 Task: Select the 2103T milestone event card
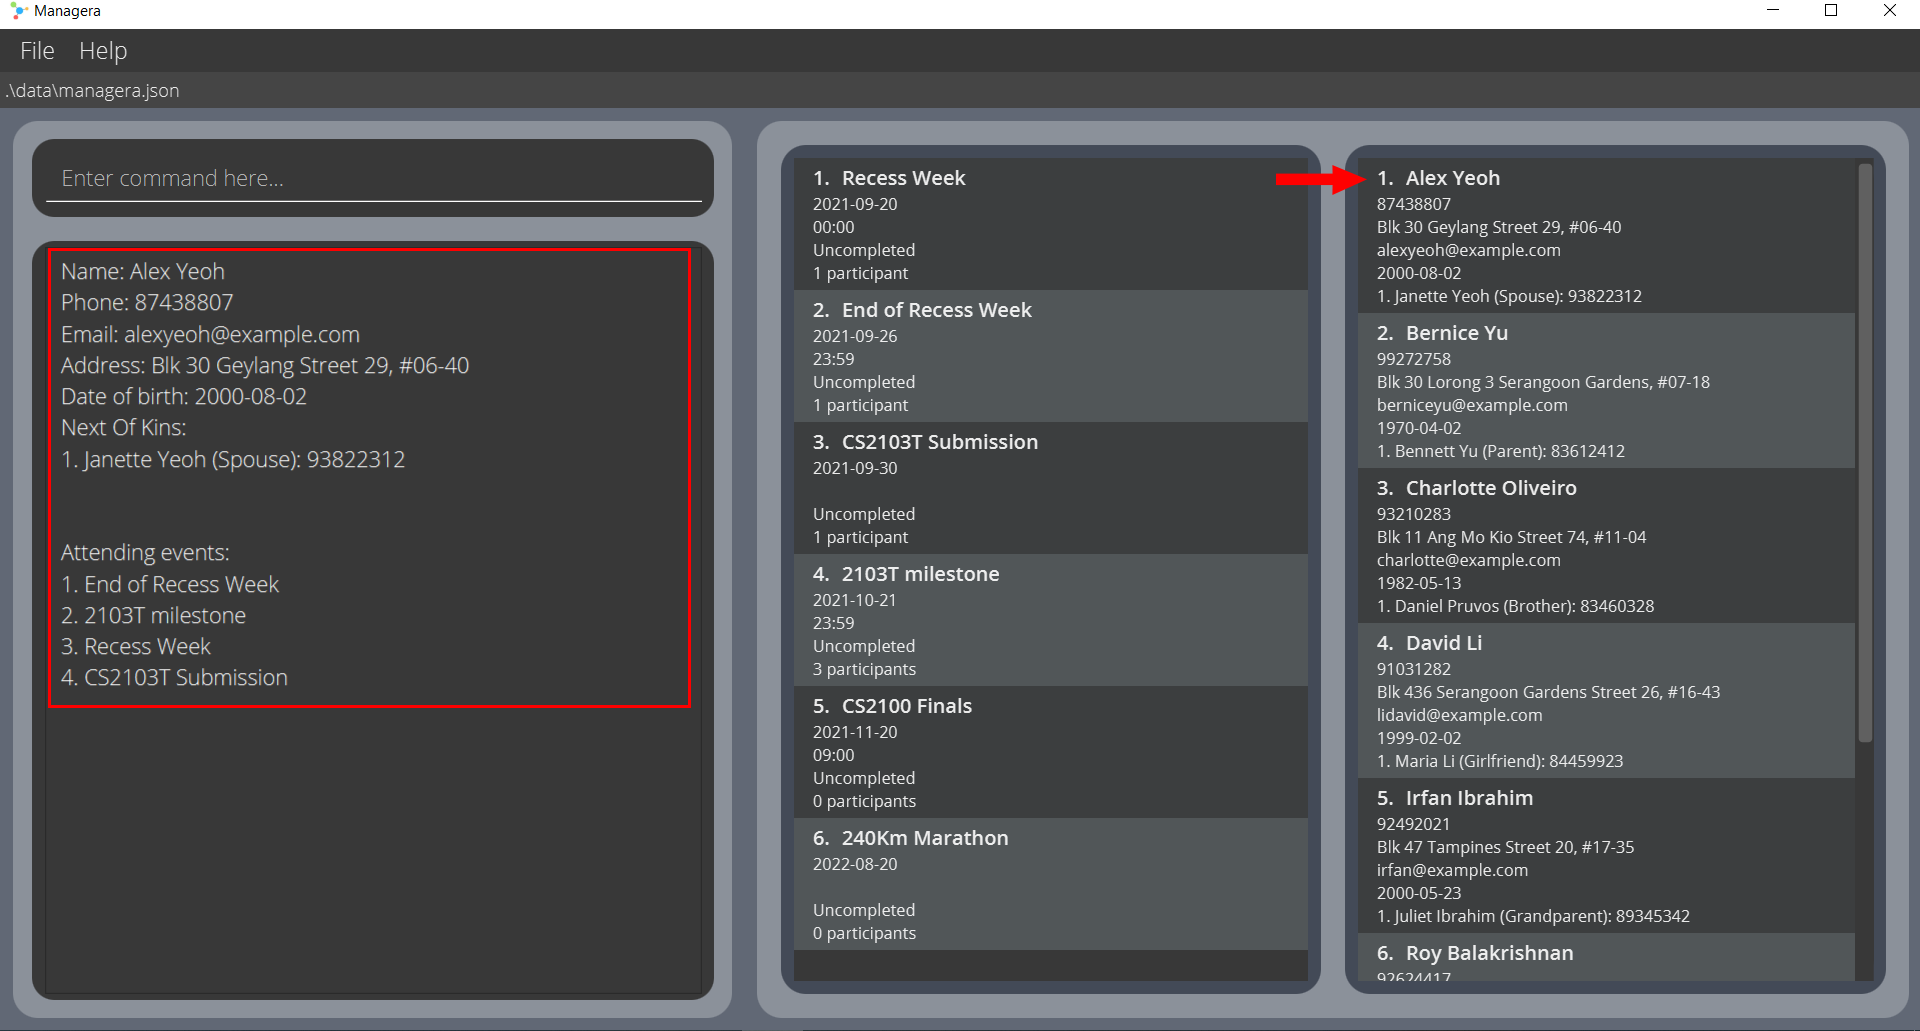point(1051,620)
